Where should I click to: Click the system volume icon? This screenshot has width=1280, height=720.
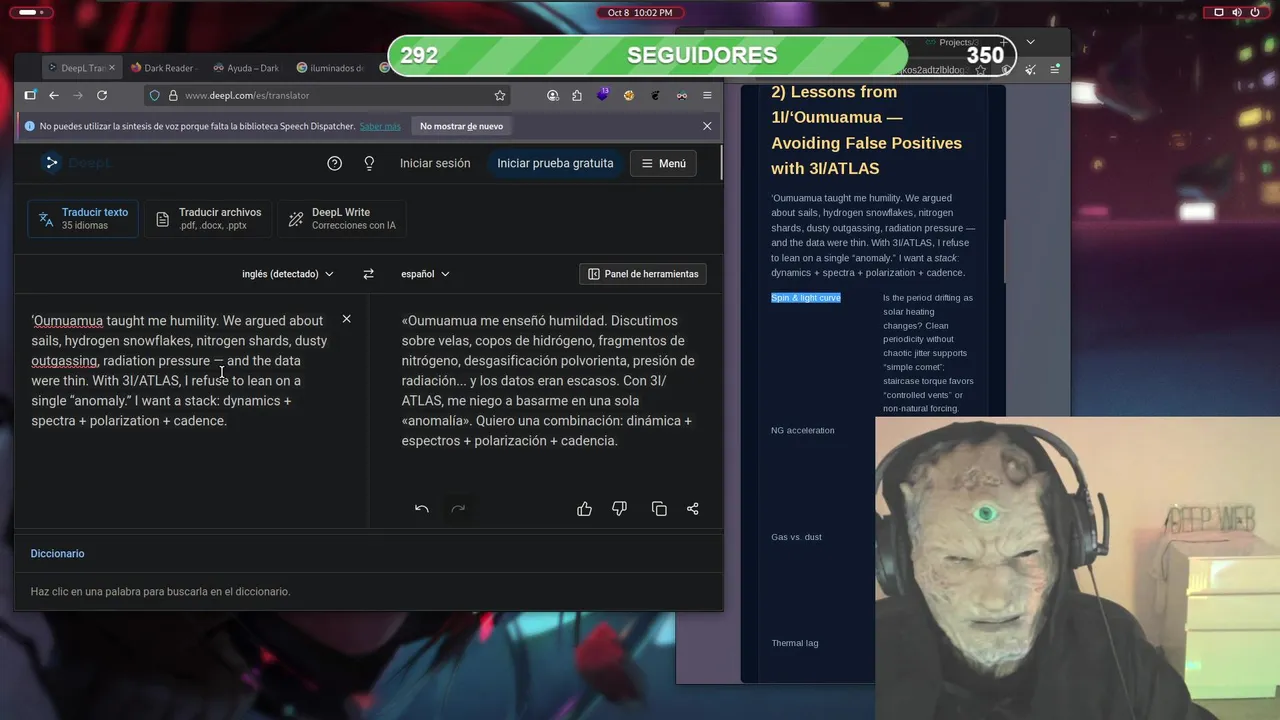(x=1237, y=12)
